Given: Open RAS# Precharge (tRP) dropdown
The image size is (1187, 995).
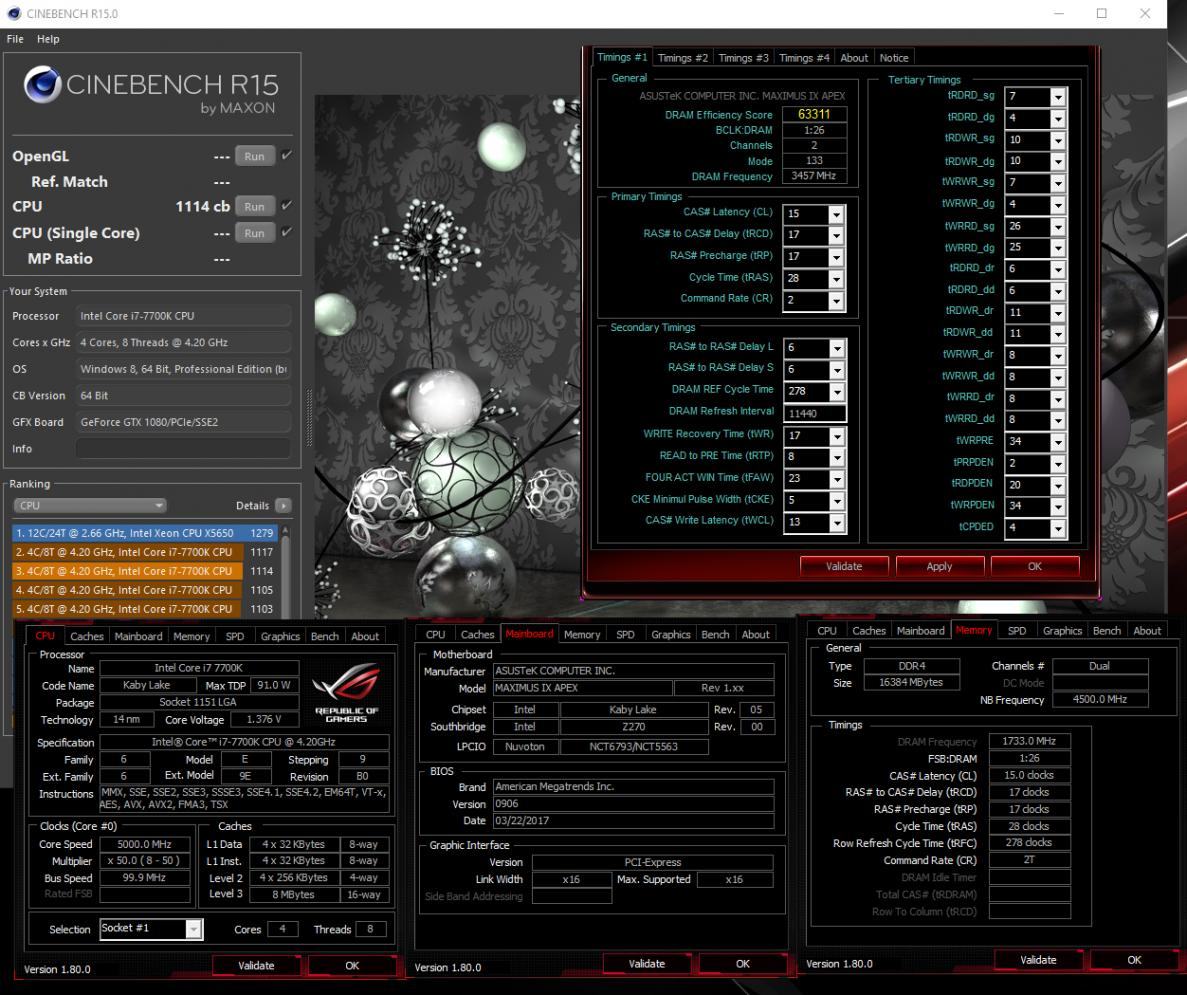Looking at the screenshot, I should pos(836,257).
